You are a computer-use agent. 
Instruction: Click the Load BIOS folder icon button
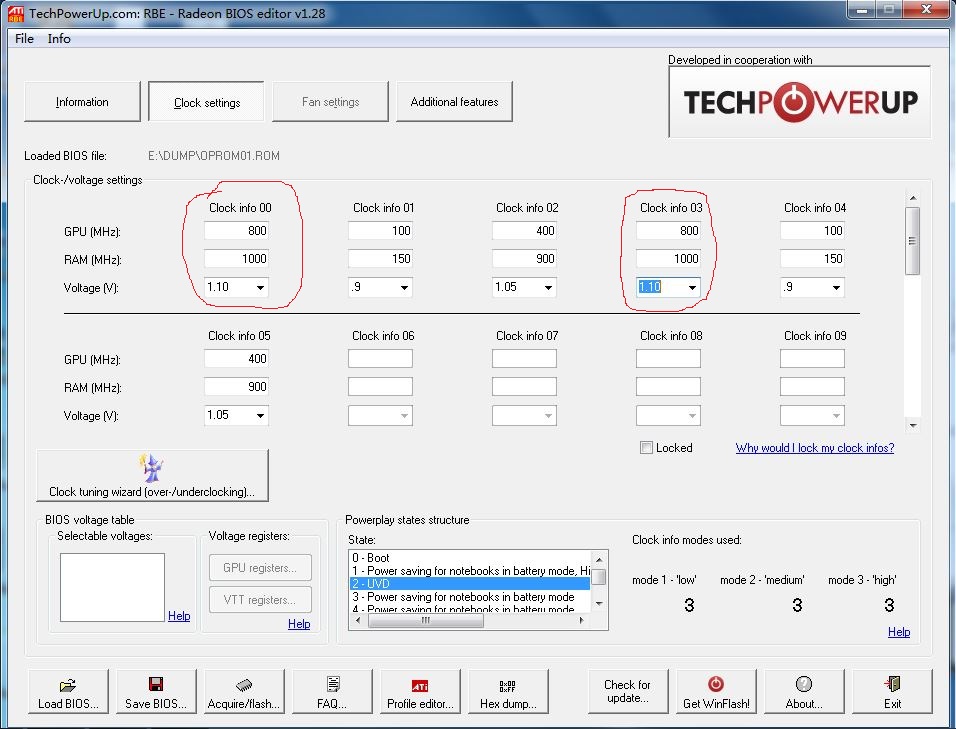click(68, 691)
